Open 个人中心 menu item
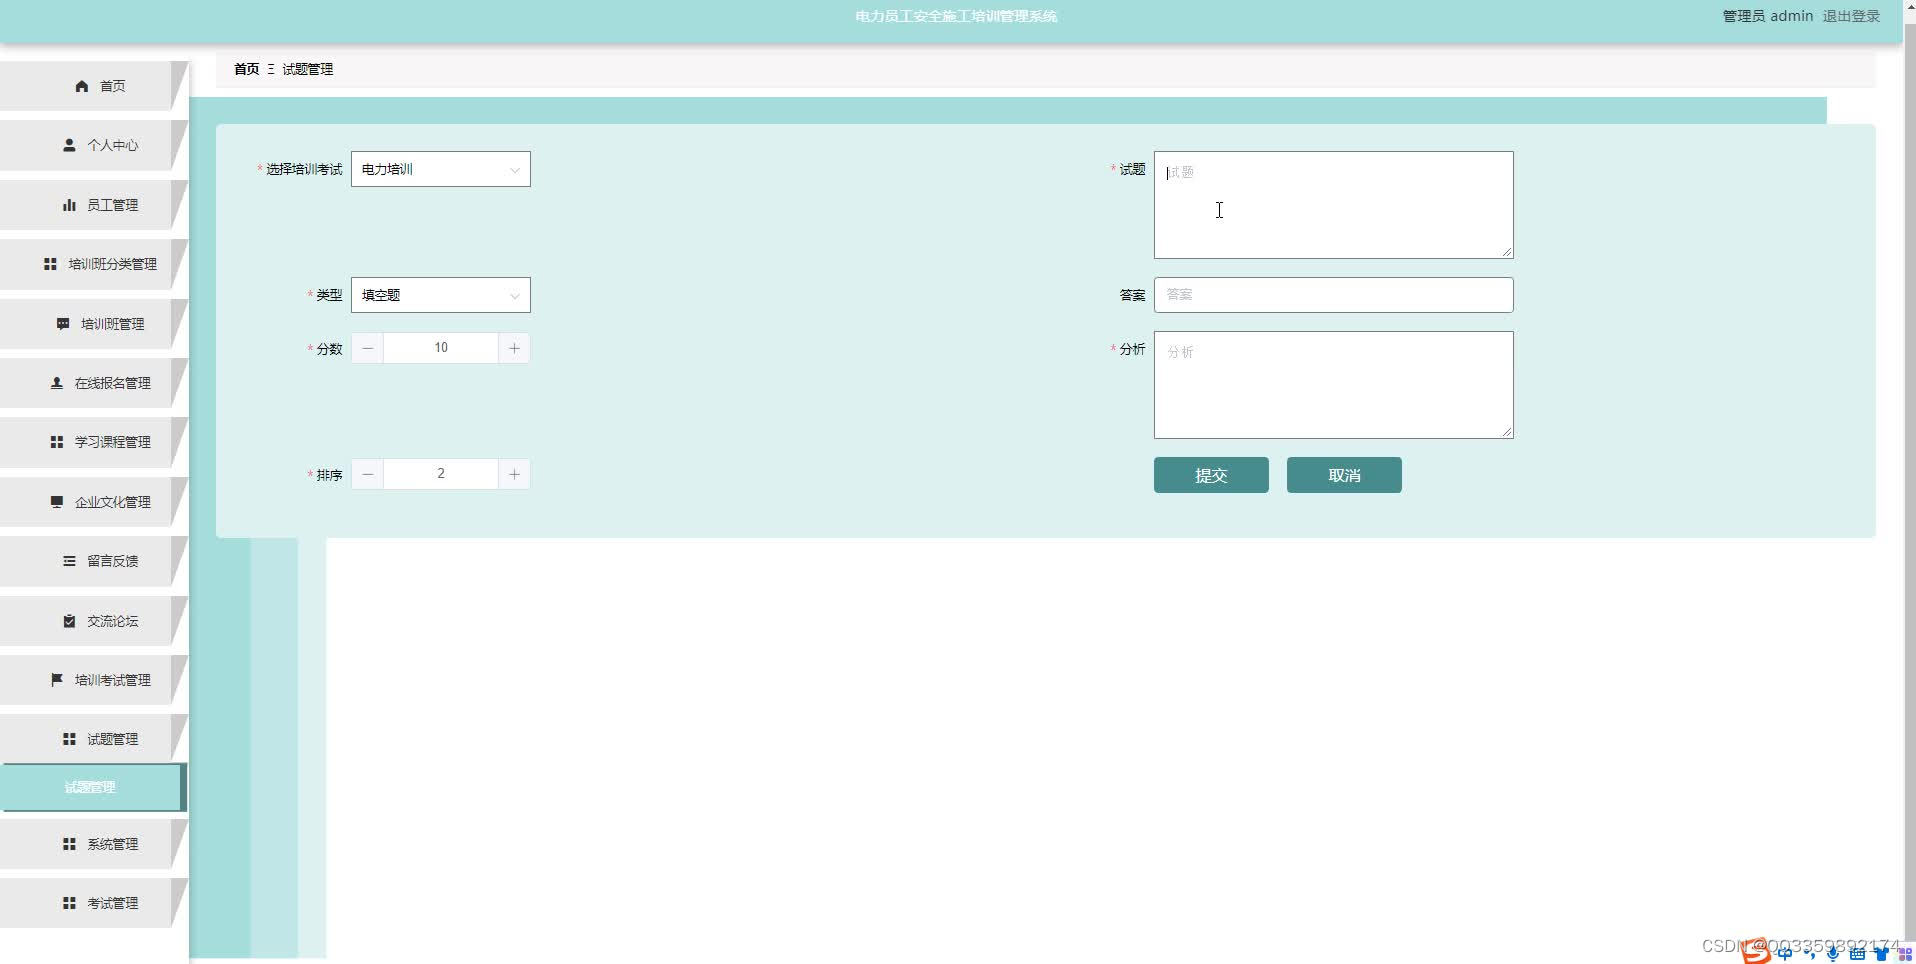Screen dimensions: 1916x964 [94, 145]
